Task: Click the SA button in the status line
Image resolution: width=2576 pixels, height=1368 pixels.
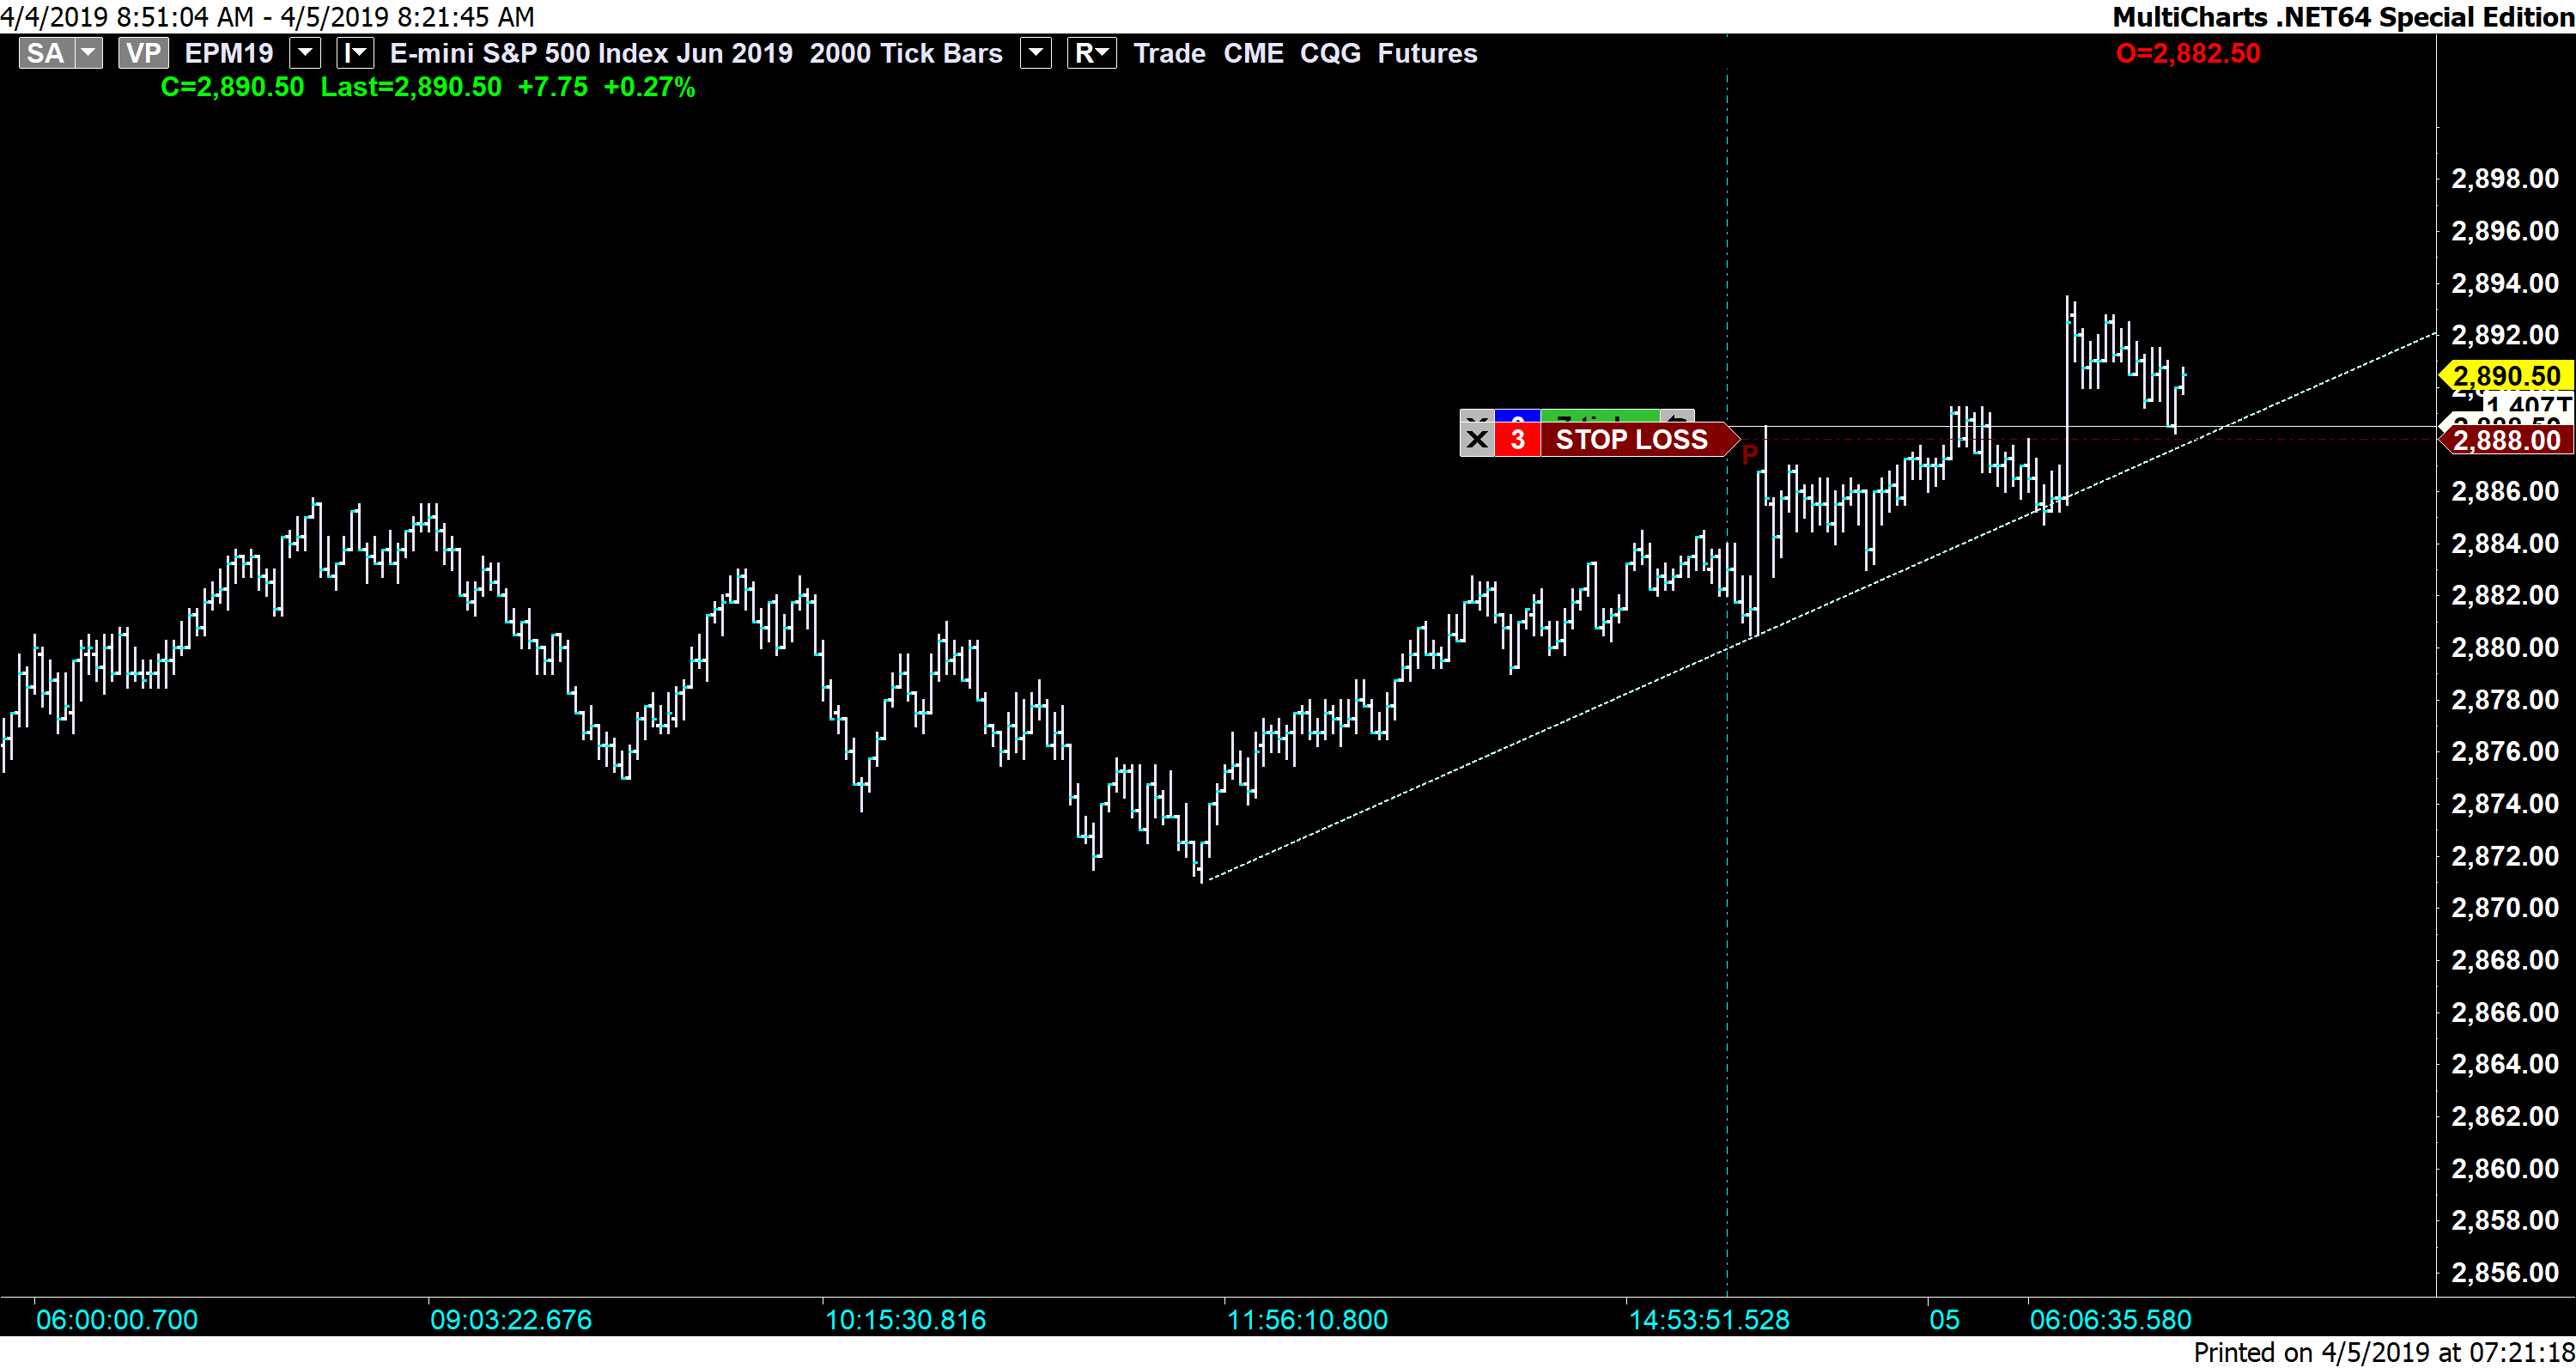Action: [x=46, y=53]
